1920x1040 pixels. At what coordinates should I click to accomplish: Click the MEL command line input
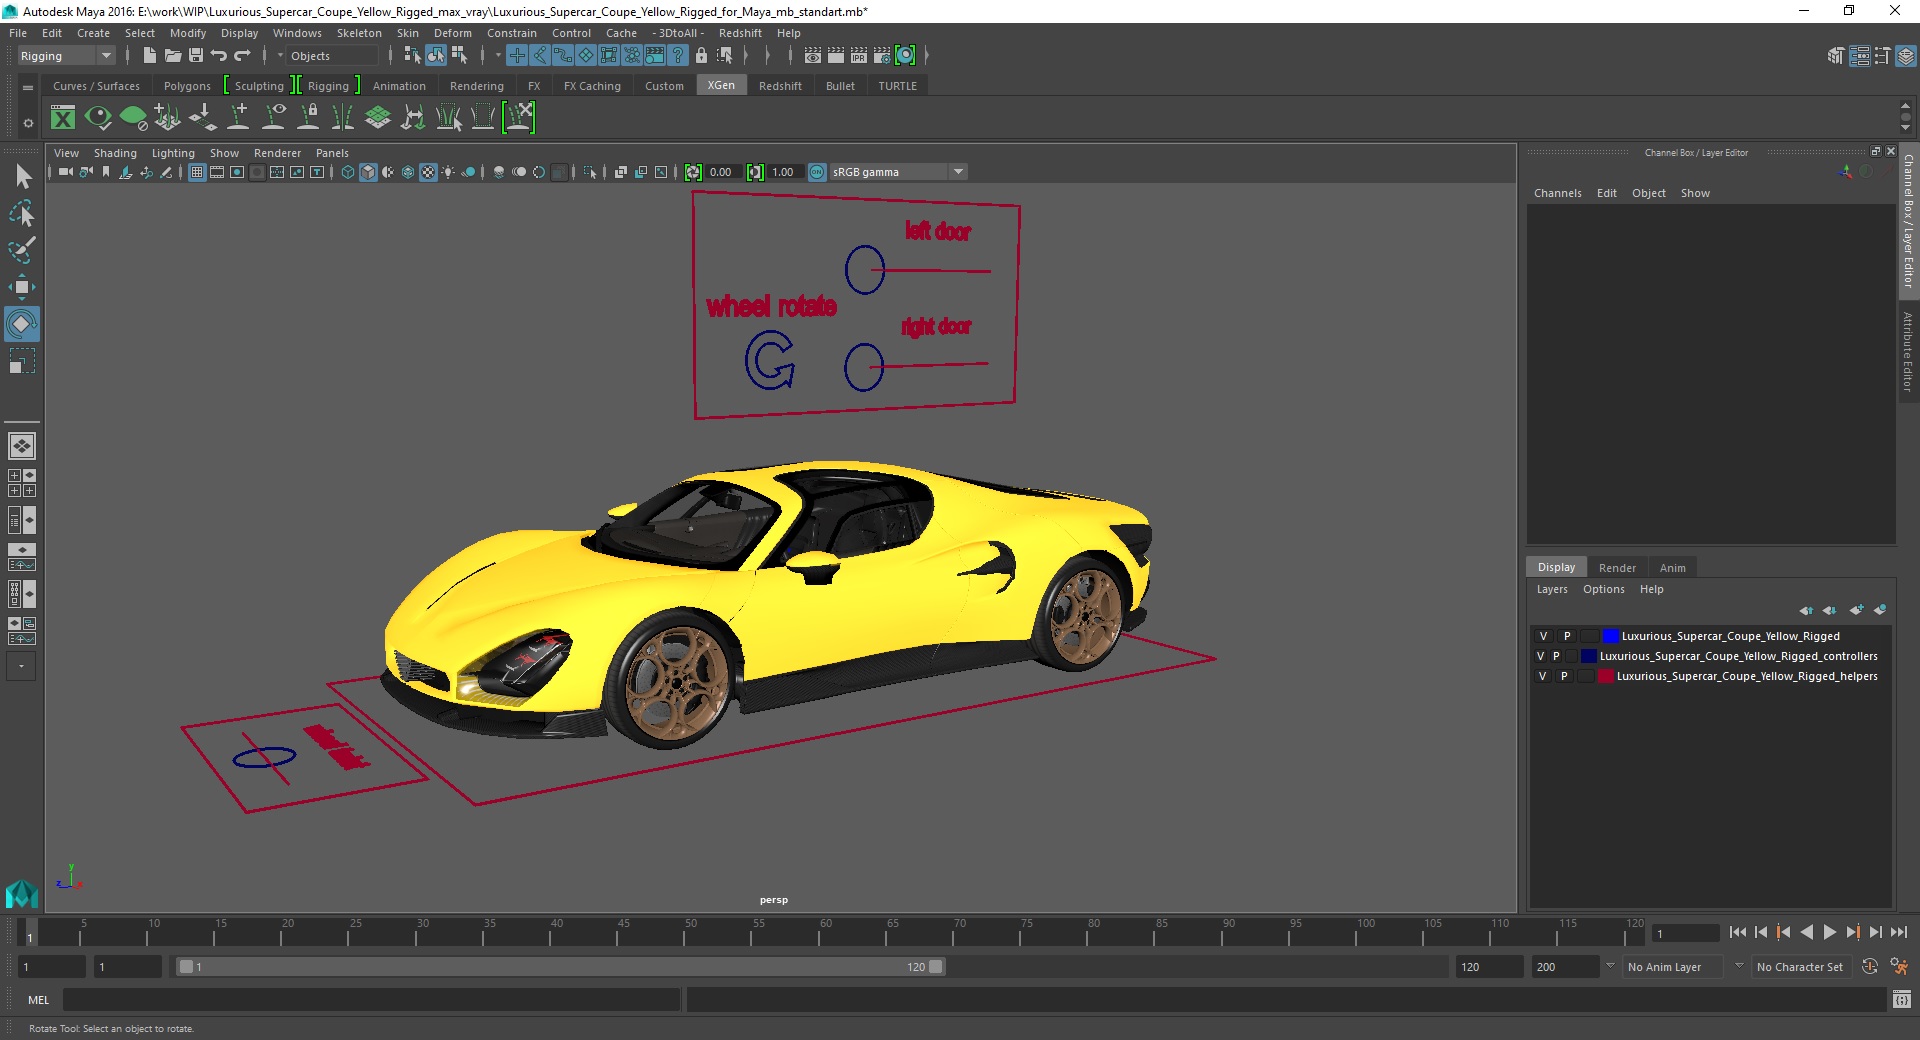(x=372, y=999)
